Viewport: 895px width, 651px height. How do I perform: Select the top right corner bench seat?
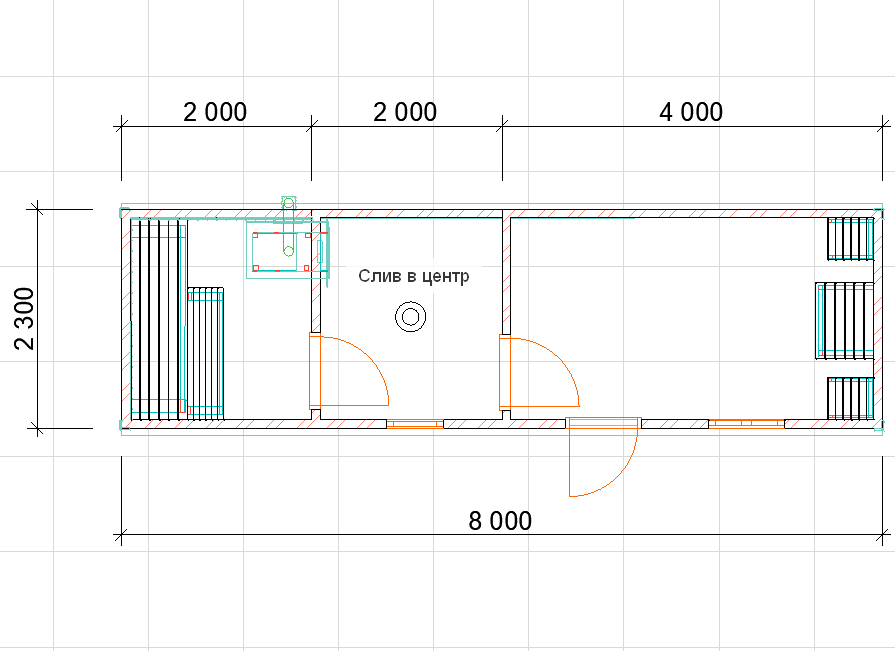point(850,238)
